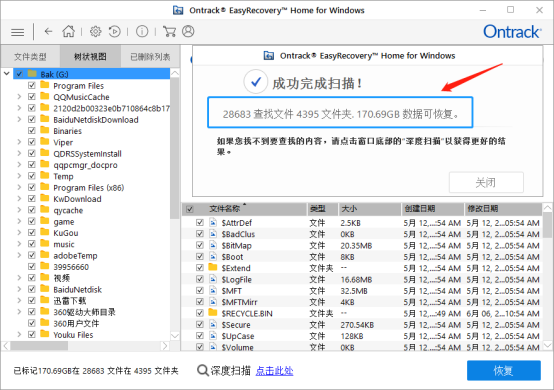
Task: Click the Bak (G:) drive folder icon
Action: 33,73
